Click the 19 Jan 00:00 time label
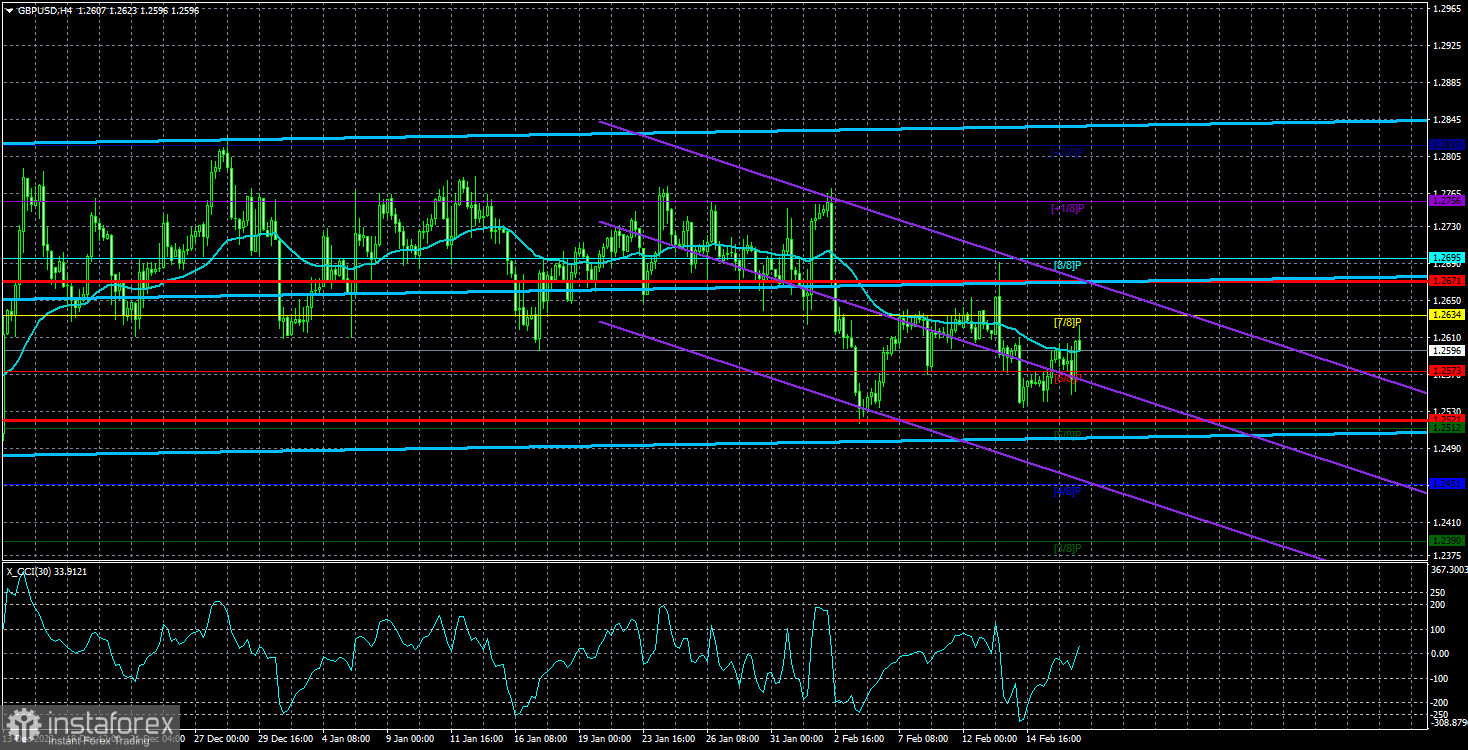 (x=605, y=739)
